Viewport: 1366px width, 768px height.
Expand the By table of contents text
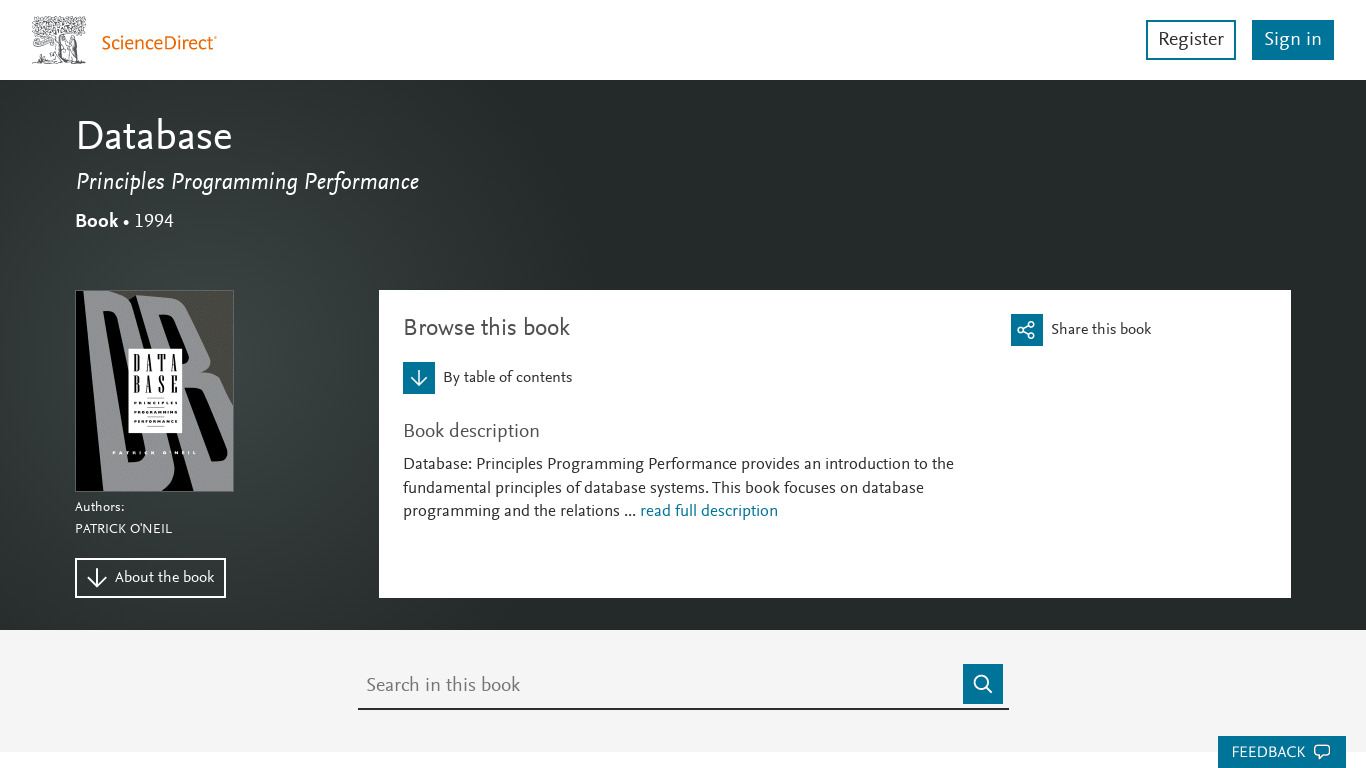point(507,378)
